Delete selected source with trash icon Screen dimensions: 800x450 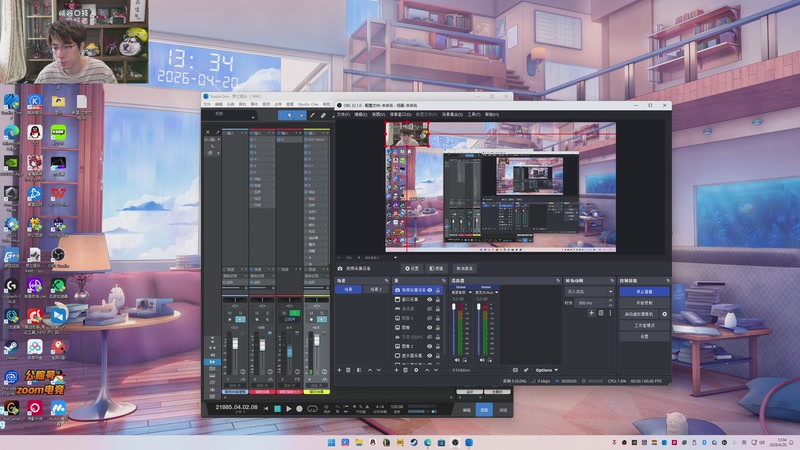click(406, 370)
